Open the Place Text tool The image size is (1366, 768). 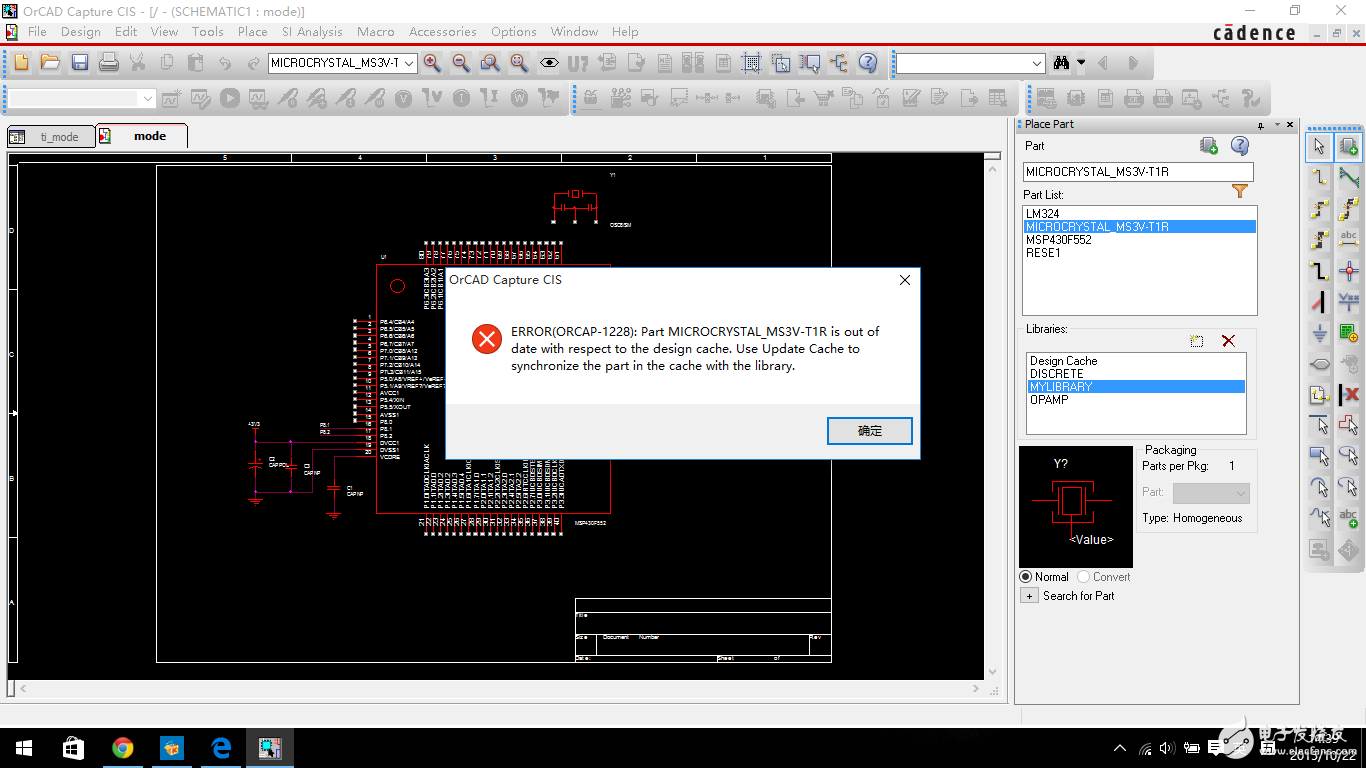pos(1348,516)
